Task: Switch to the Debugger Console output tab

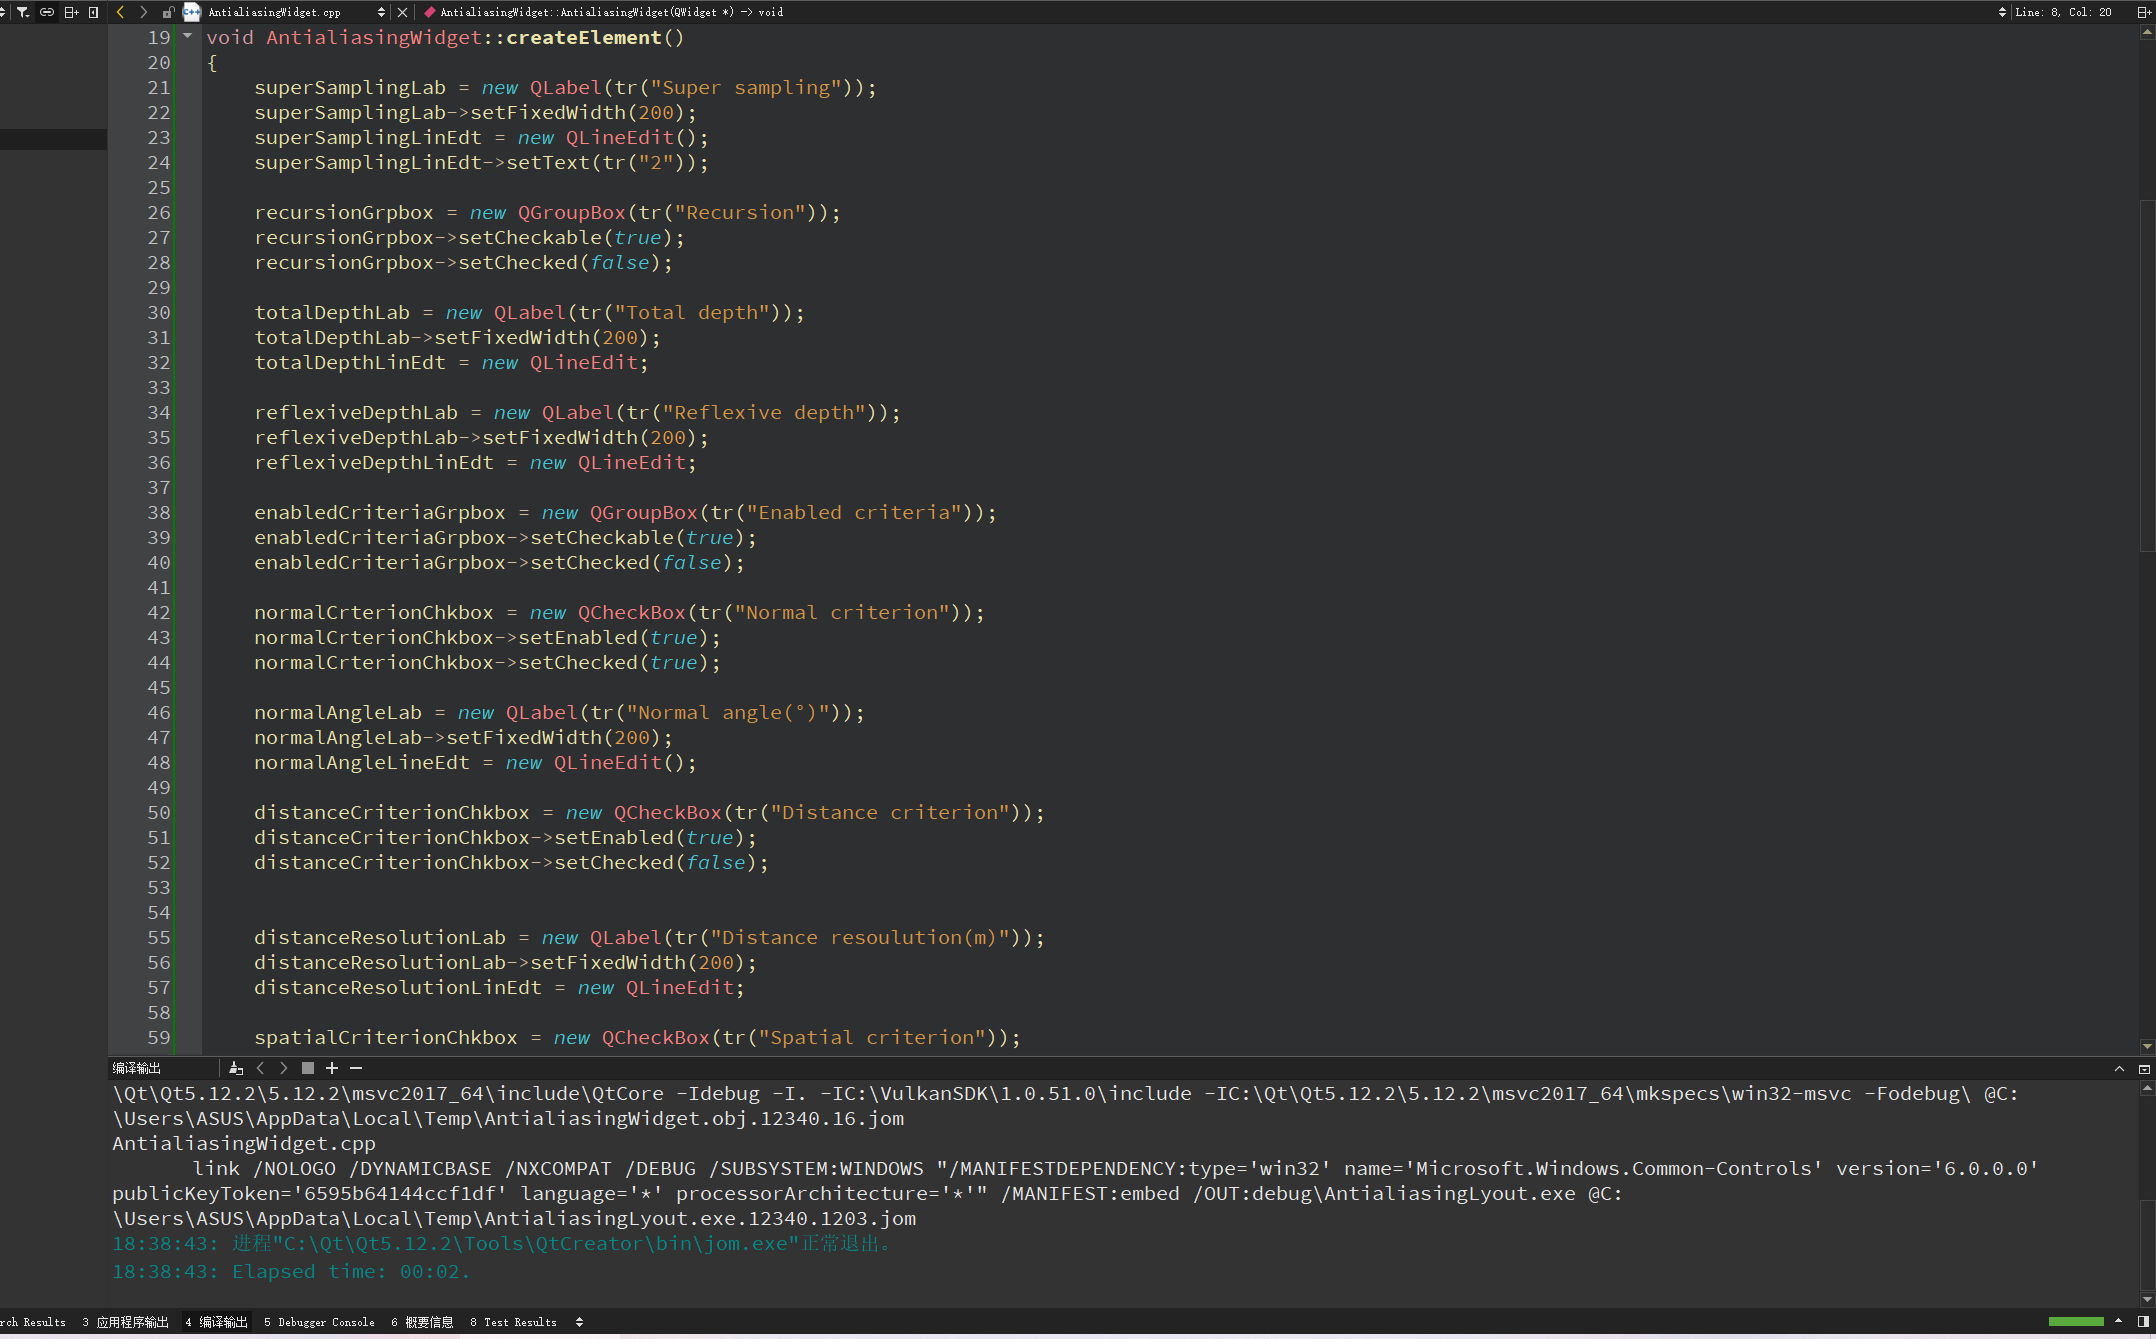Action: (319, 1322)
